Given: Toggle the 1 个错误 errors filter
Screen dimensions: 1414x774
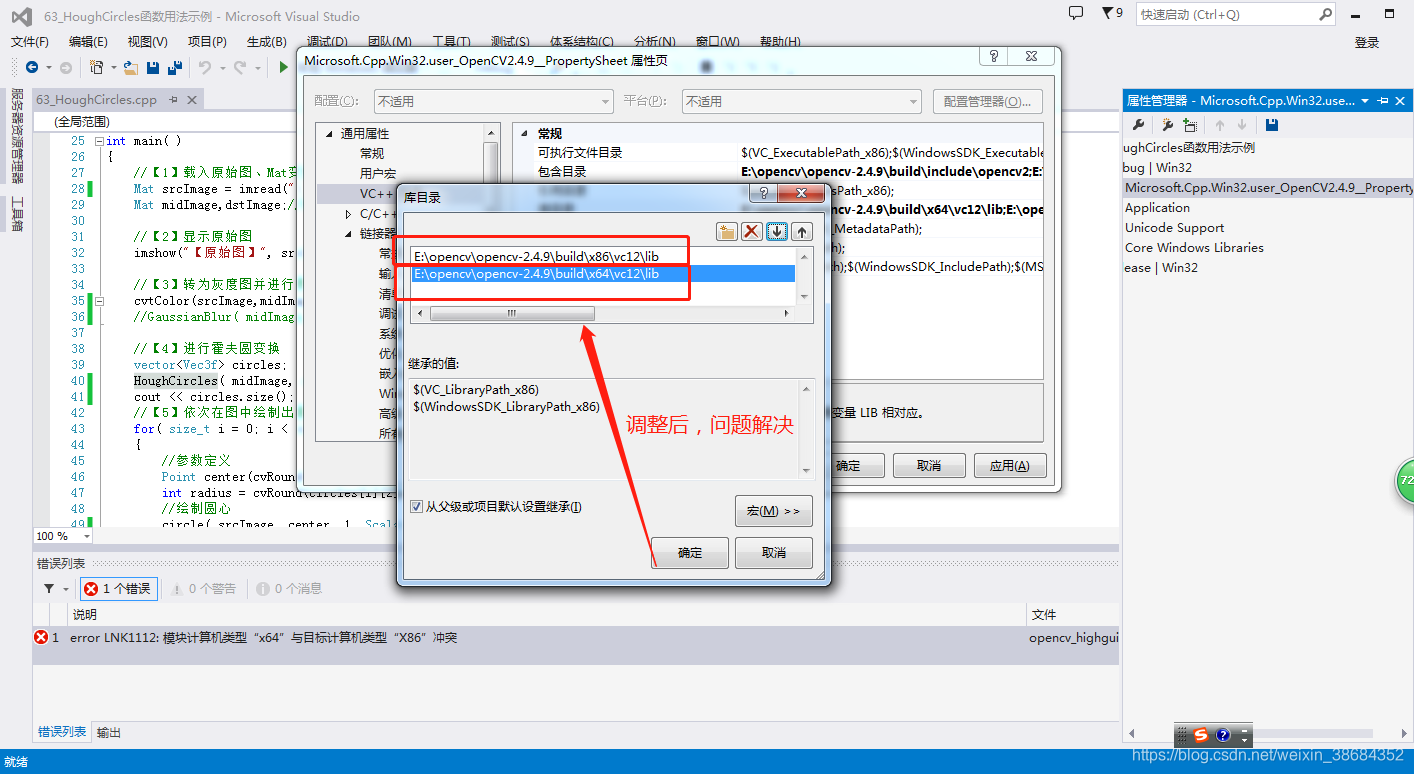Looking at the screenshot, I should [x=118, y=589].
